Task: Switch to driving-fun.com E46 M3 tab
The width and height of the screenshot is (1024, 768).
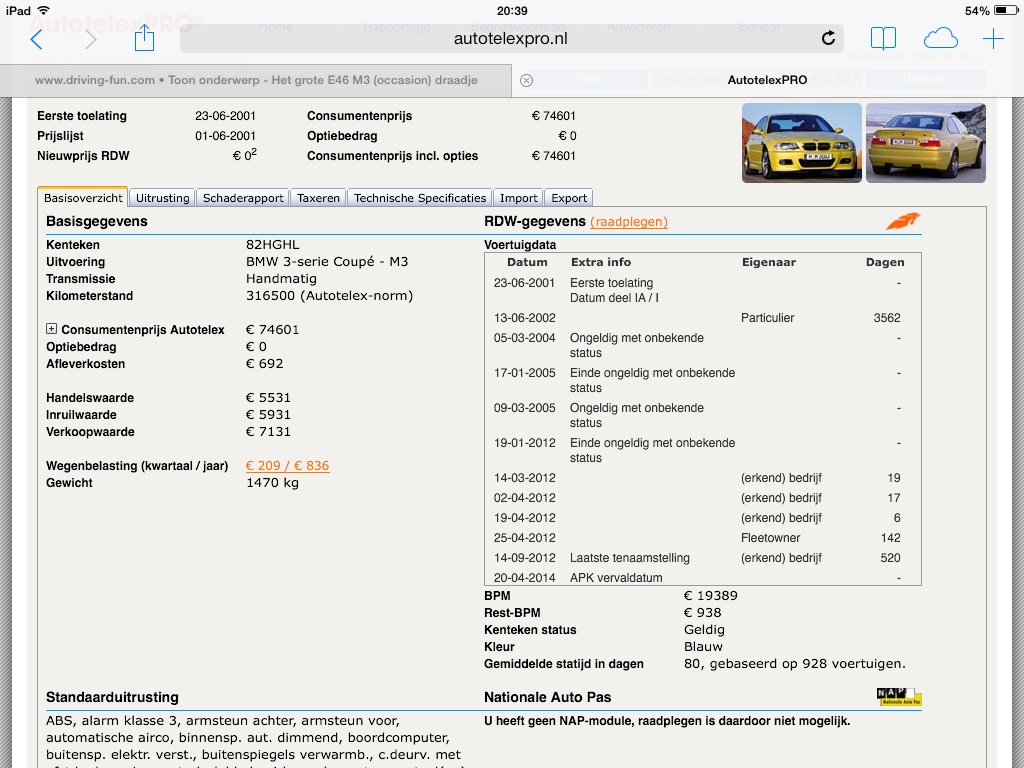Action: click(x=256, y=80)
